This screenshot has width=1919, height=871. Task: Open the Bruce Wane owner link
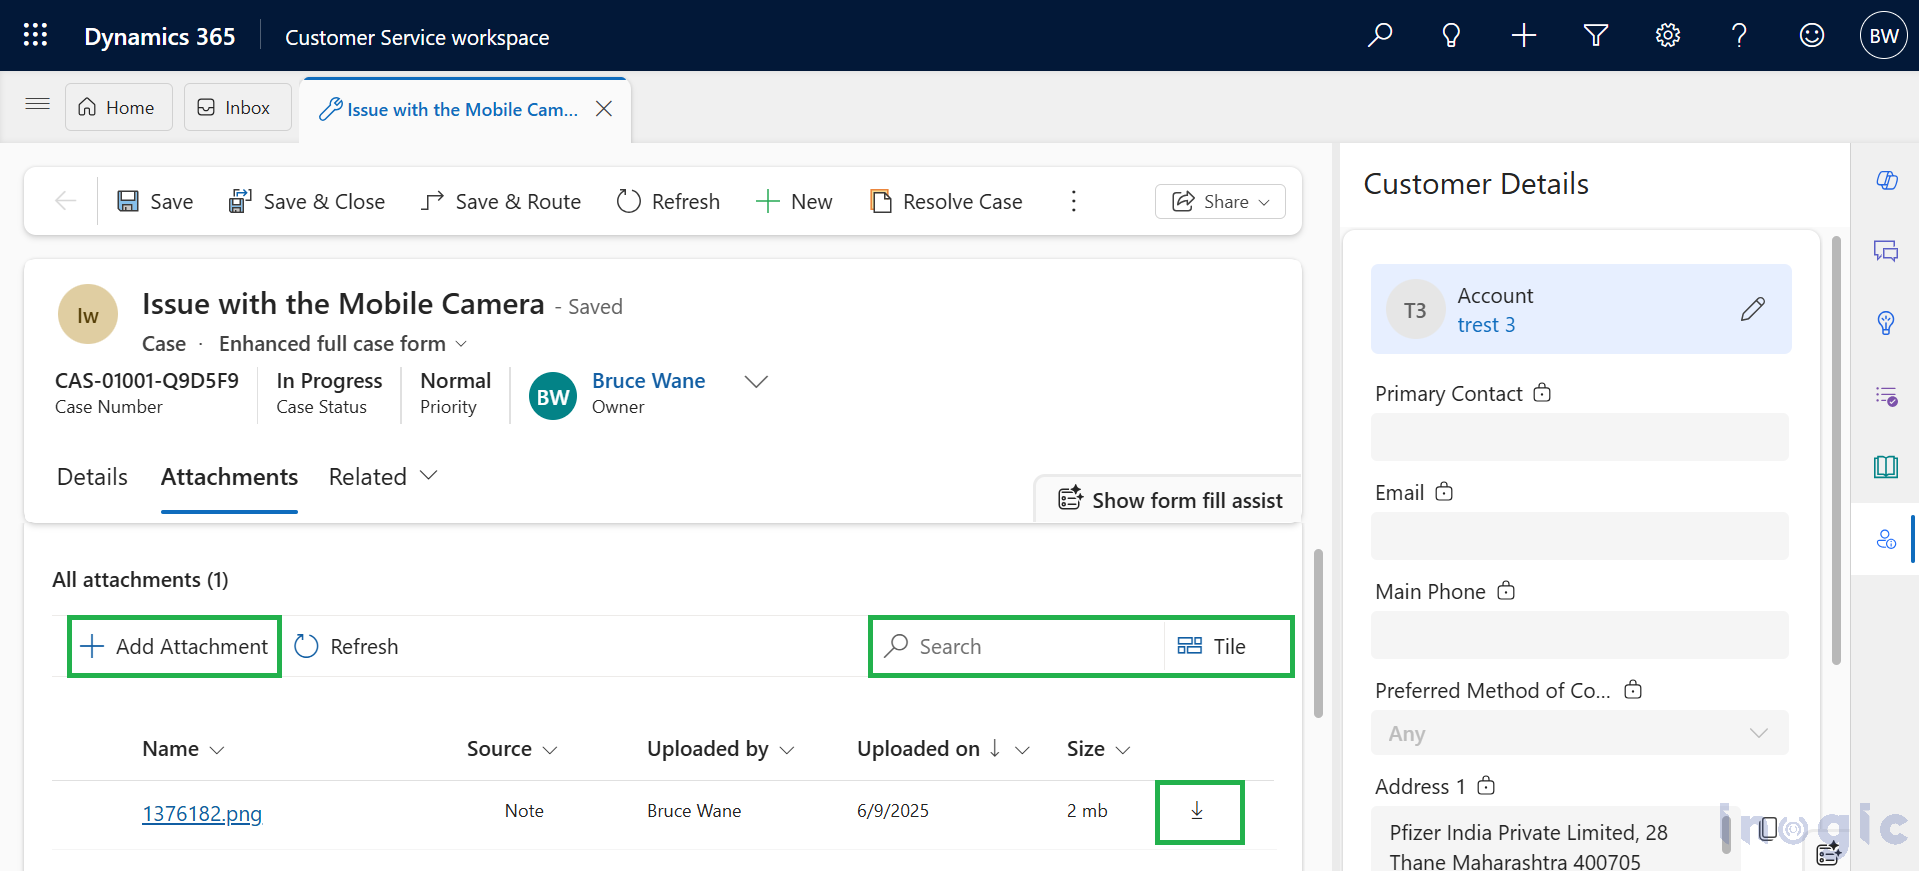648,381
